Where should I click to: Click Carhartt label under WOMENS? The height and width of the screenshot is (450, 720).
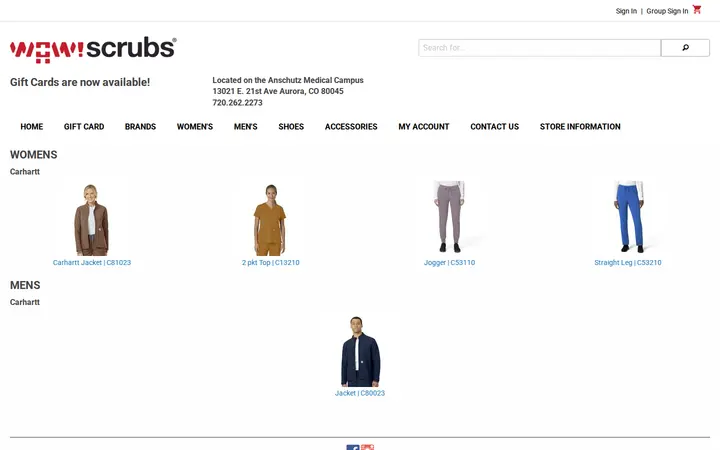click(x=25, y=172)
